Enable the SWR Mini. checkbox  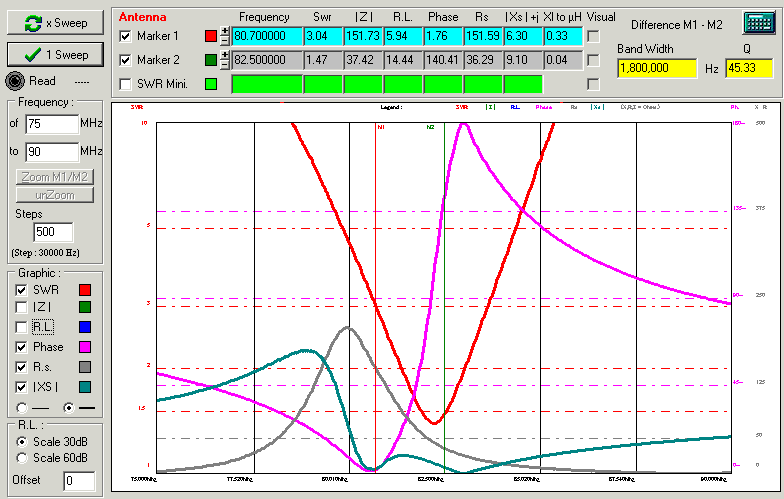125,84
